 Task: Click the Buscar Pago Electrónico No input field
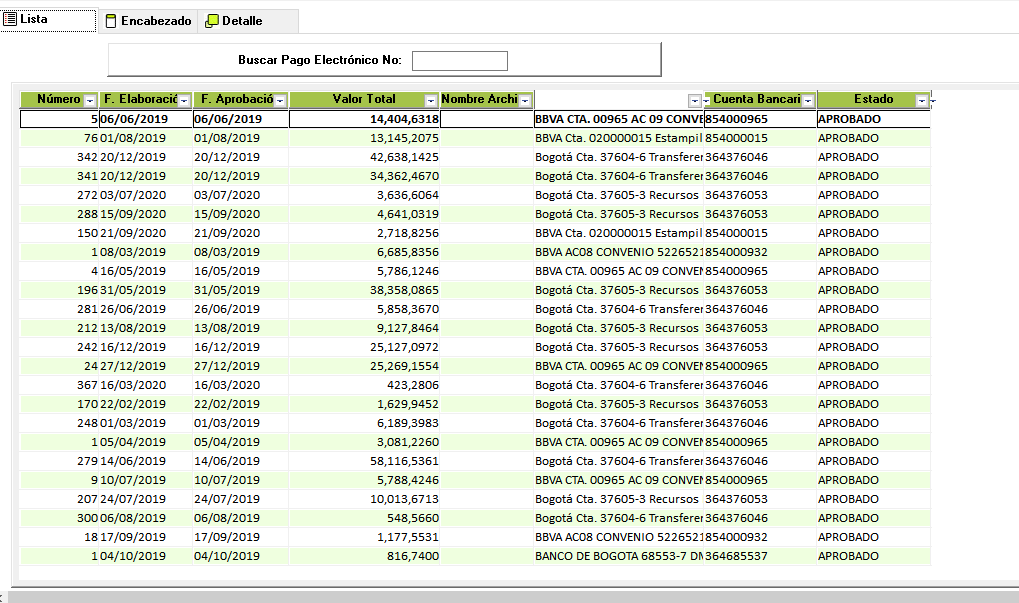click(x=459, y=61)
